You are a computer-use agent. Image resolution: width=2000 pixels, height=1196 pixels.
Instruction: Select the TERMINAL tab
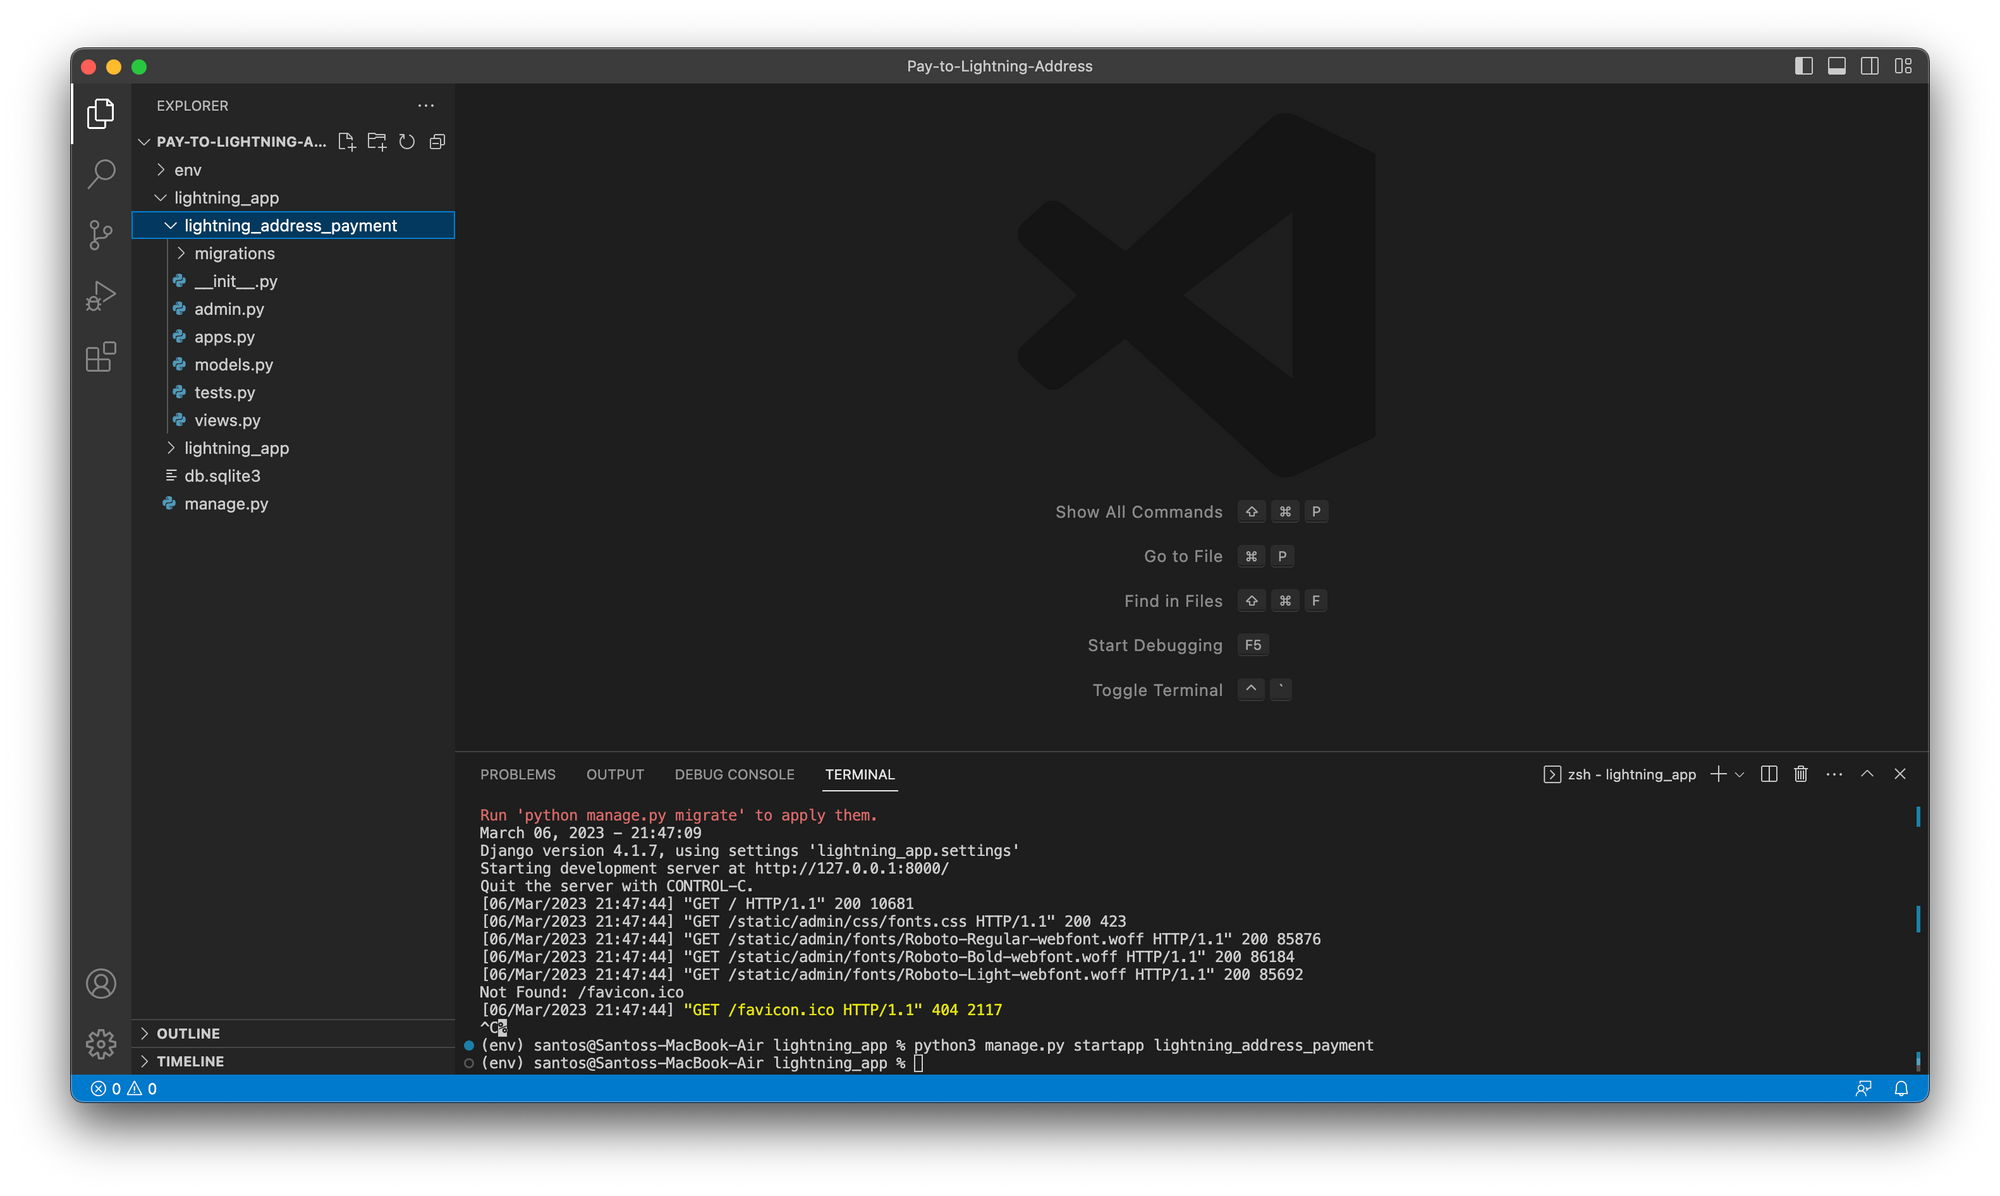860,775
